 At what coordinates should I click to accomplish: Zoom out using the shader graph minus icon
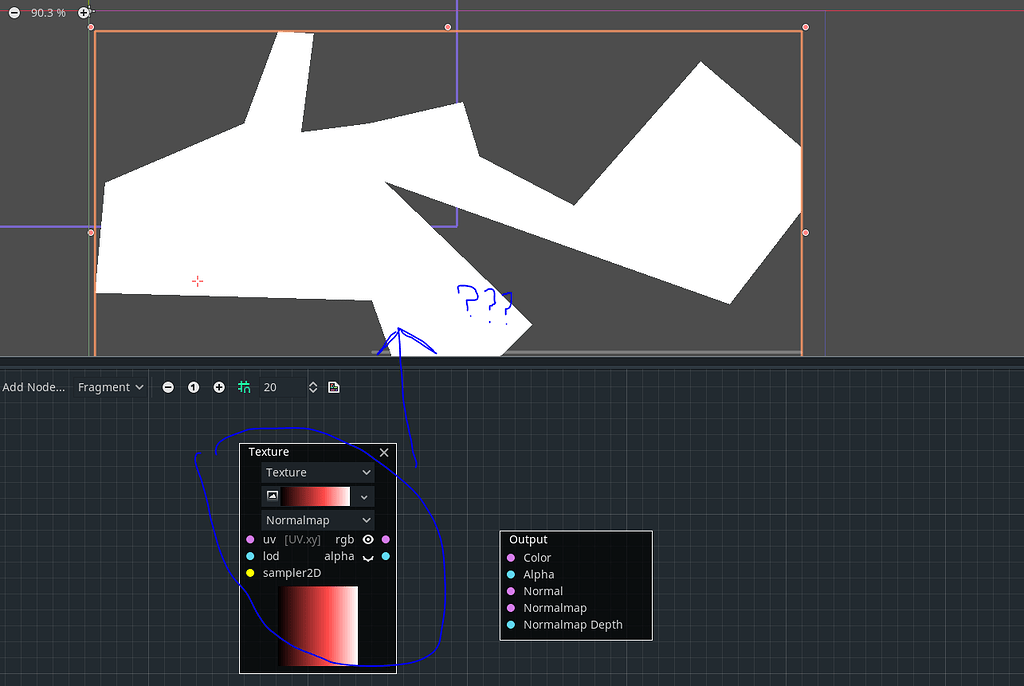(168, 387)
